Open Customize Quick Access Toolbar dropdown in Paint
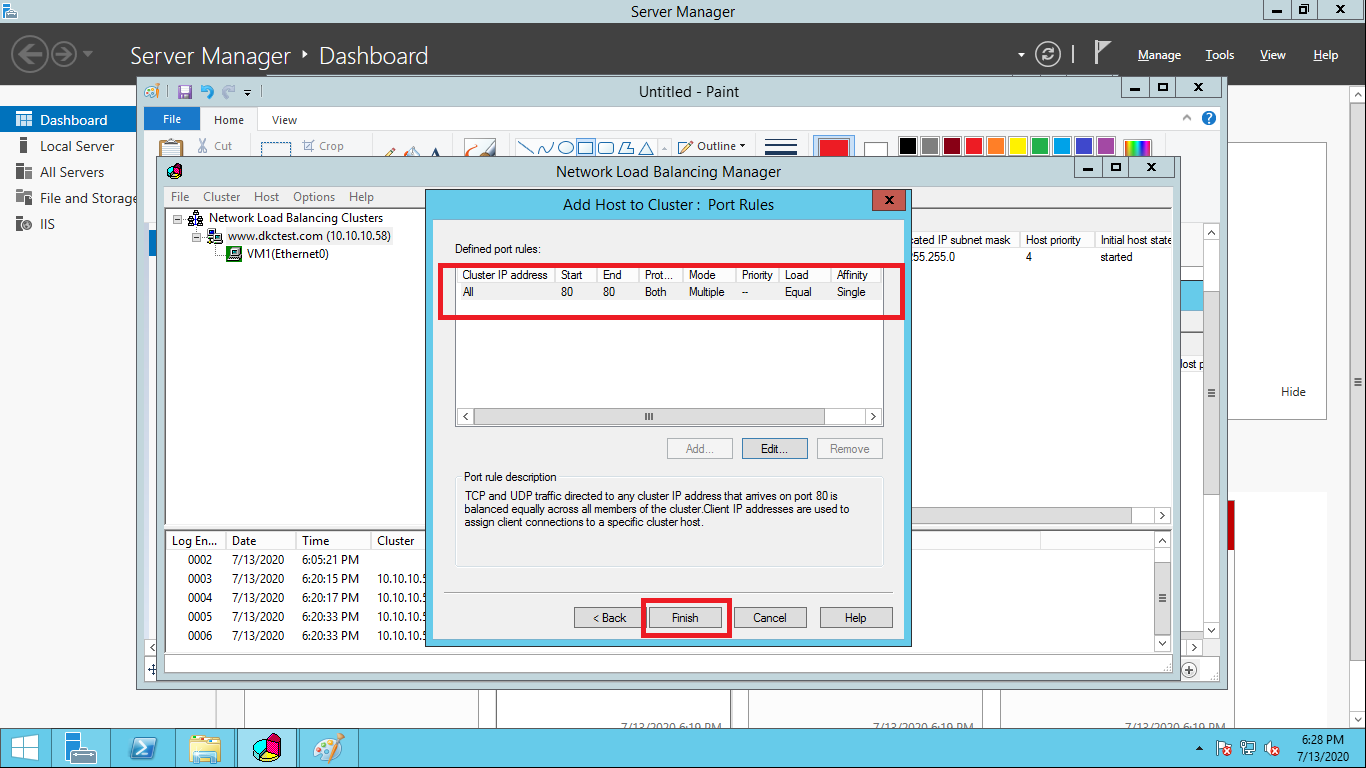The image size is (1366, 768). click(x=248, y=93)
